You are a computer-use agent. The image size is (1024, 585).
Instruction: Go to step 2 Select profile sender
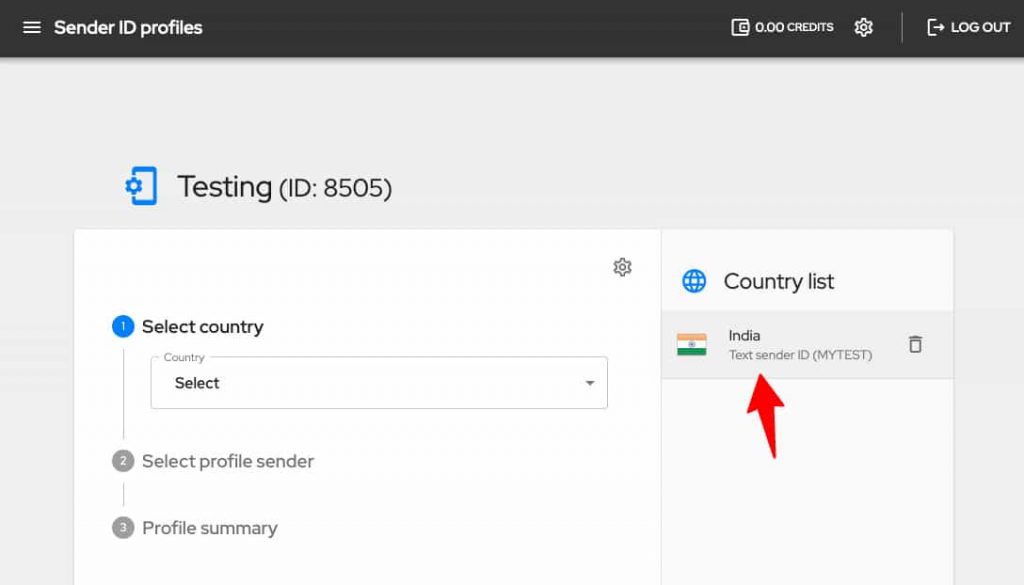click(213, 461)
